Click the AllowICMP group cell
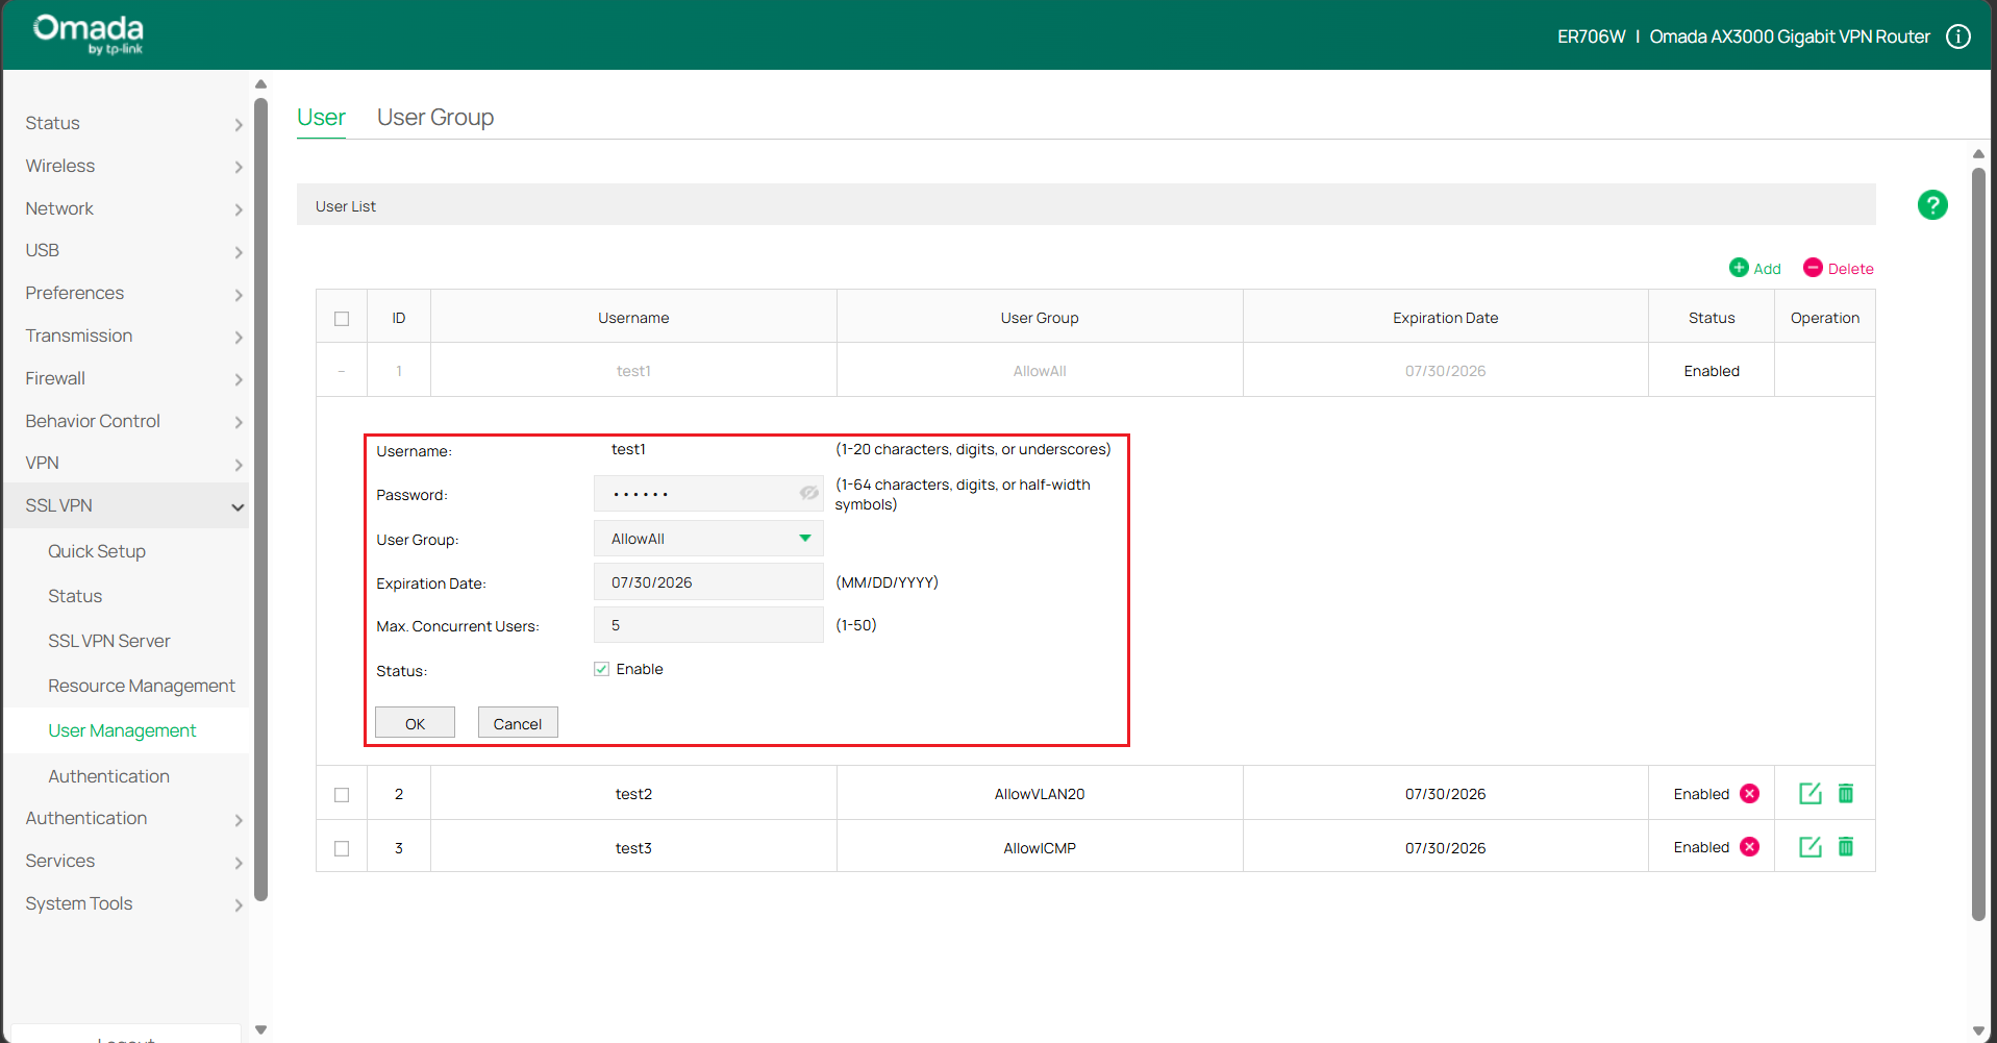The image size is (1997, 1043). coord(1039,848)
